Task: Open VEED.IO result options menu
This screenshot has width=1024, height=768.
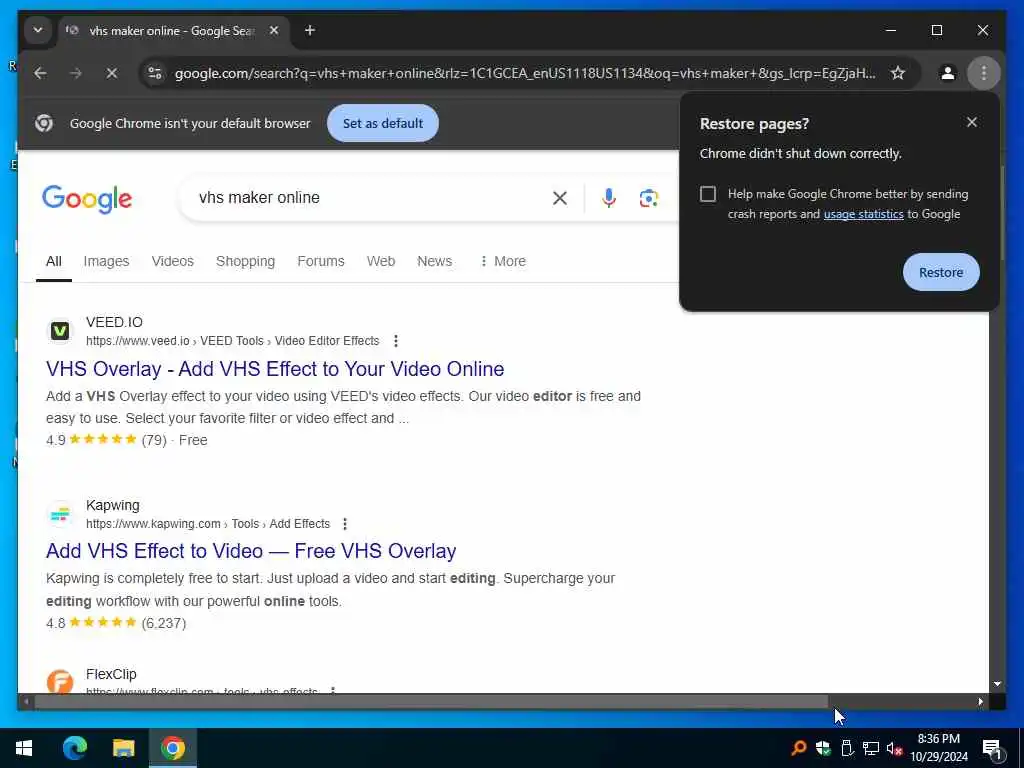Action: pyautogui.click(x=396, y=341)
